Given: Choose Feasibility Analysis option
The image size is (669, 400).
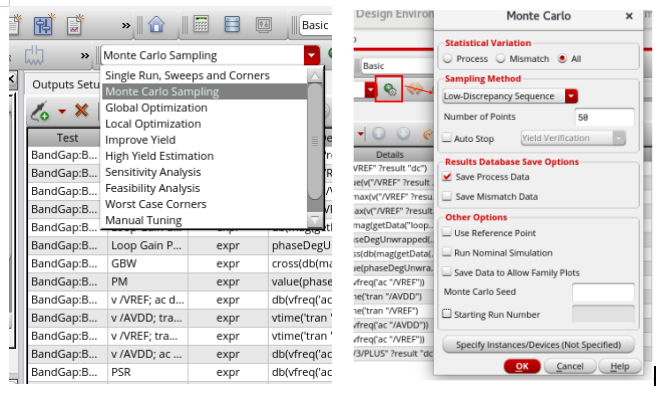Looking at the screenshot, I should [x=204, y=188].
